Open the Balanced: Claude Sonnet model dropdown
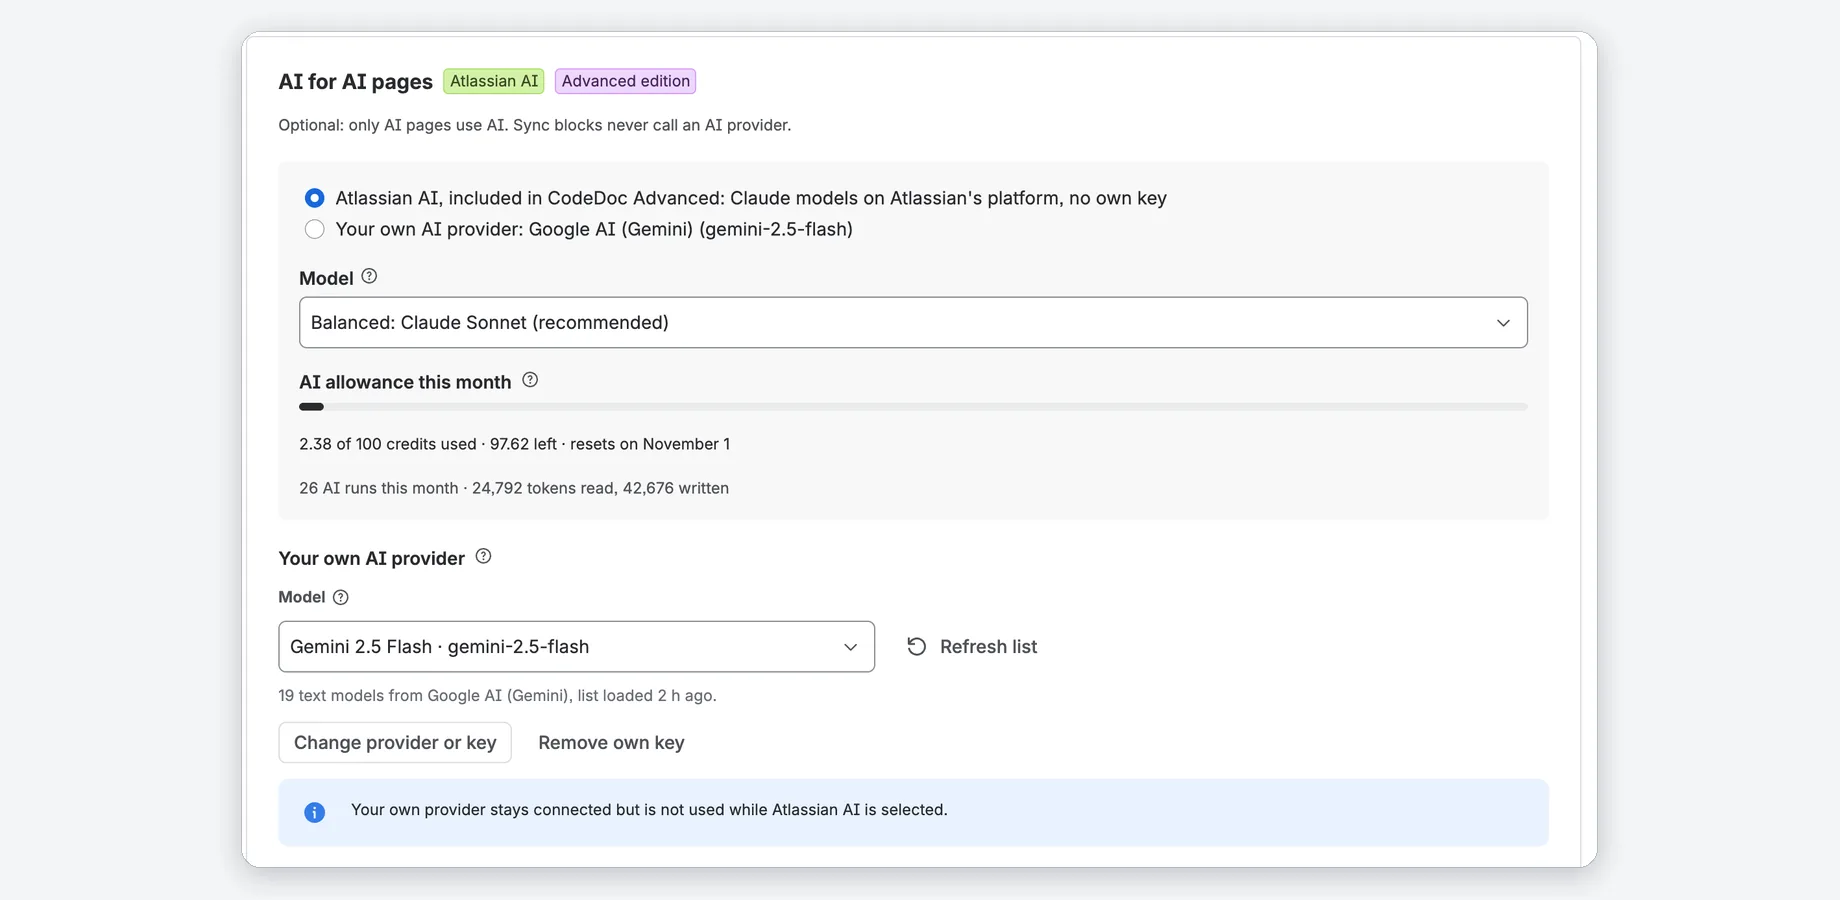1840x900 pixels. pyautogui.click(x=913, y=322)
